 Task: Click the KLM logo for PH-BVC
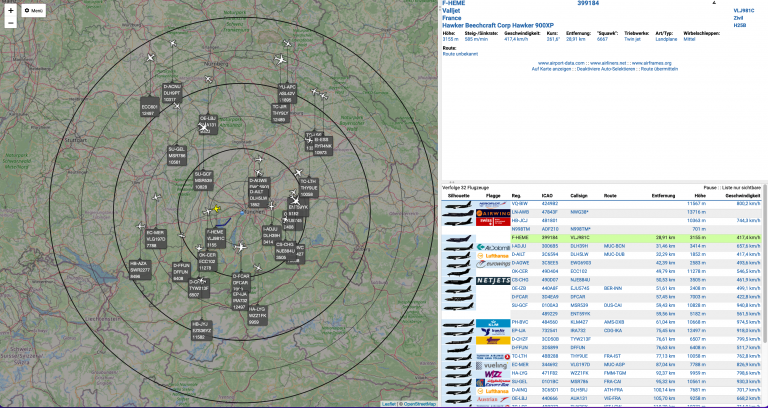click(x=495, y=323)
